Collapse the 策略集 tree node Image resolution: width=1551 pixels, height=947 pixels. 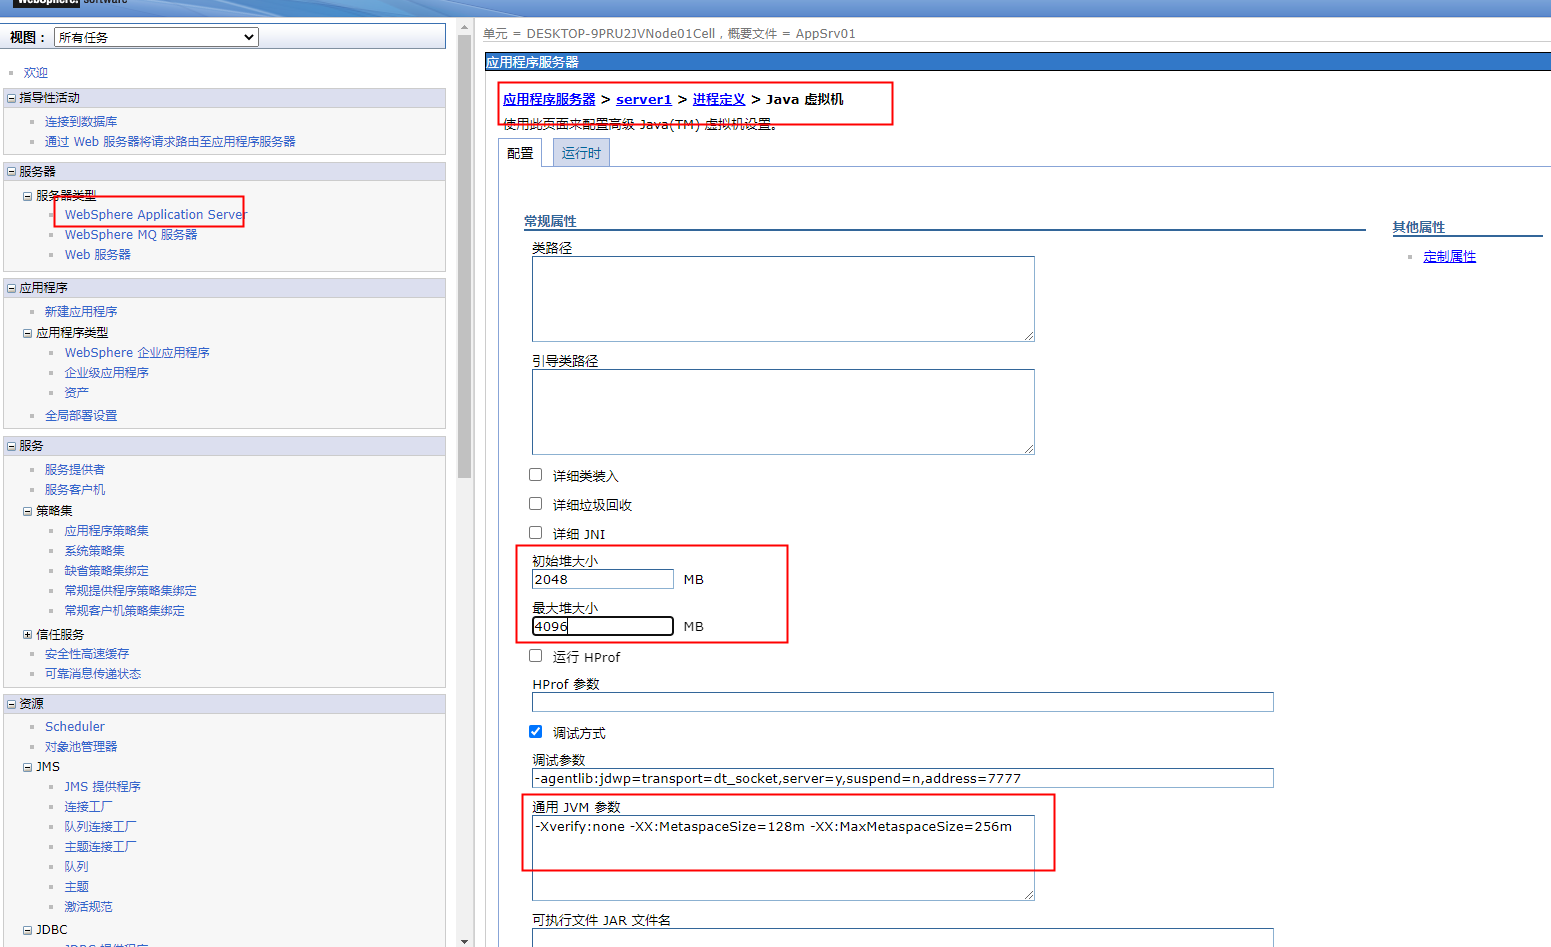click(x=28, y=511)
